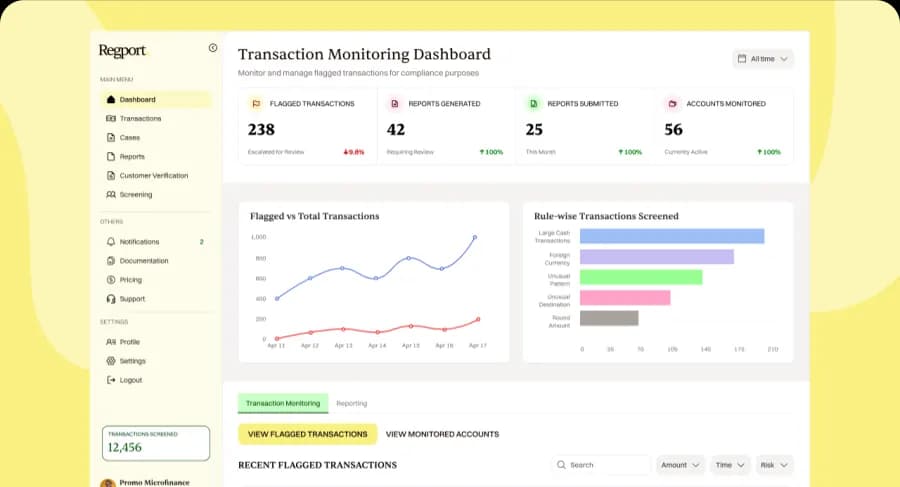The width and height of the screenshot is (900, 487).
Task: Click the Profile icon in settings
Action: [111, 342]
